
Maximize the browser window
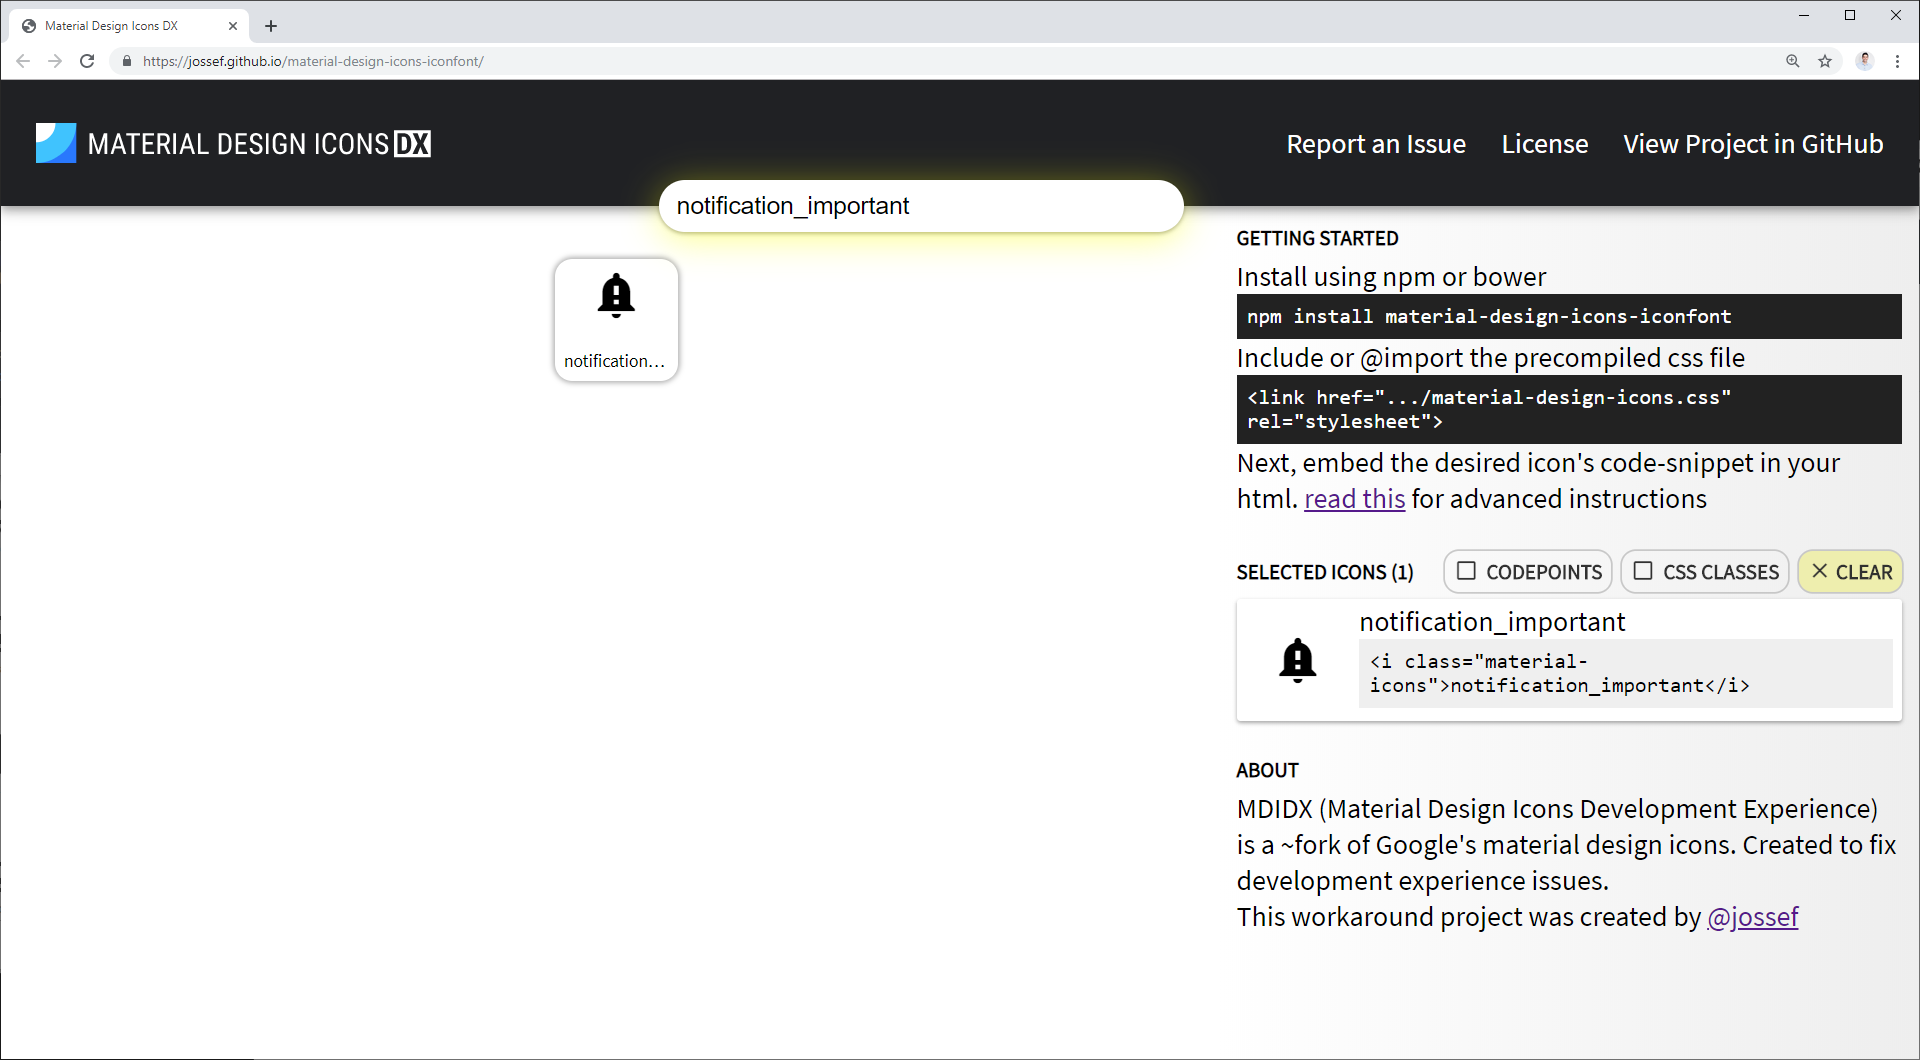(x=1850, y=15)
